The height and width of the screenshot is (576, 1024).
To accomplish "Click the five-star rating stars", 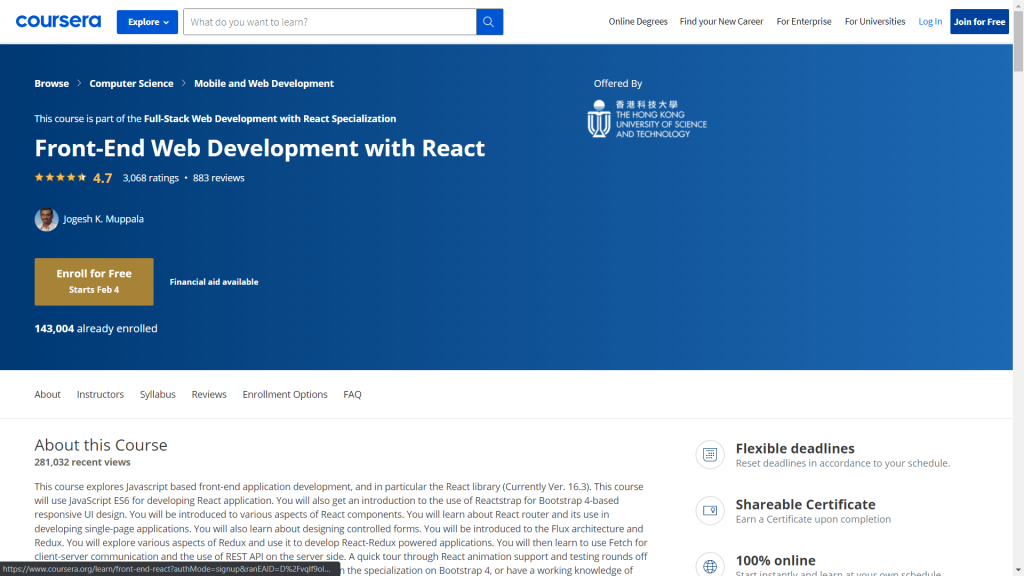I will [61, 176].
